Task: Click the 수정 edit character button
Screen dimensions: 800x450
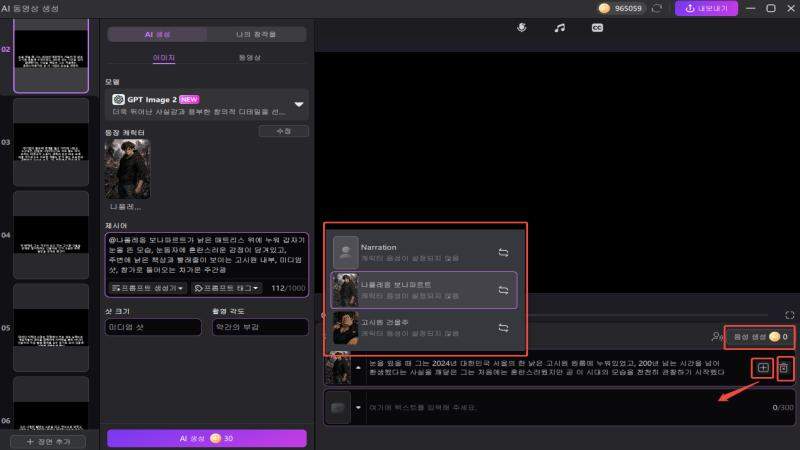Action: tap(283, 132)
